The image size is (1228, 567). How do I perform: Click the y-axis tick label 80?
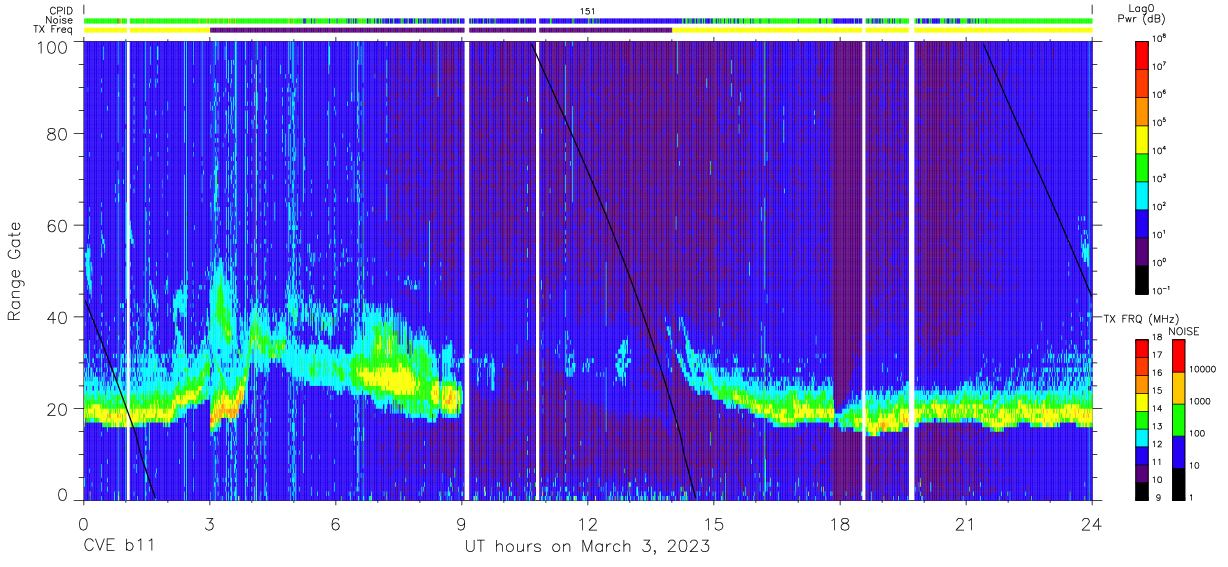pos(55,134)
